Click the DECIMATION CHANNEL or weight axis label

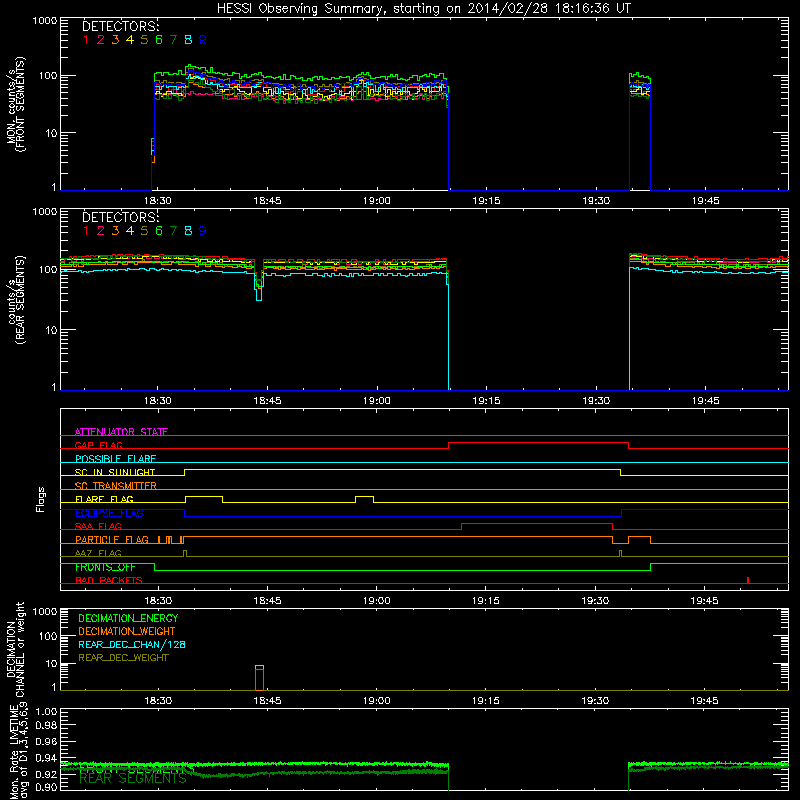click(15, 649)
